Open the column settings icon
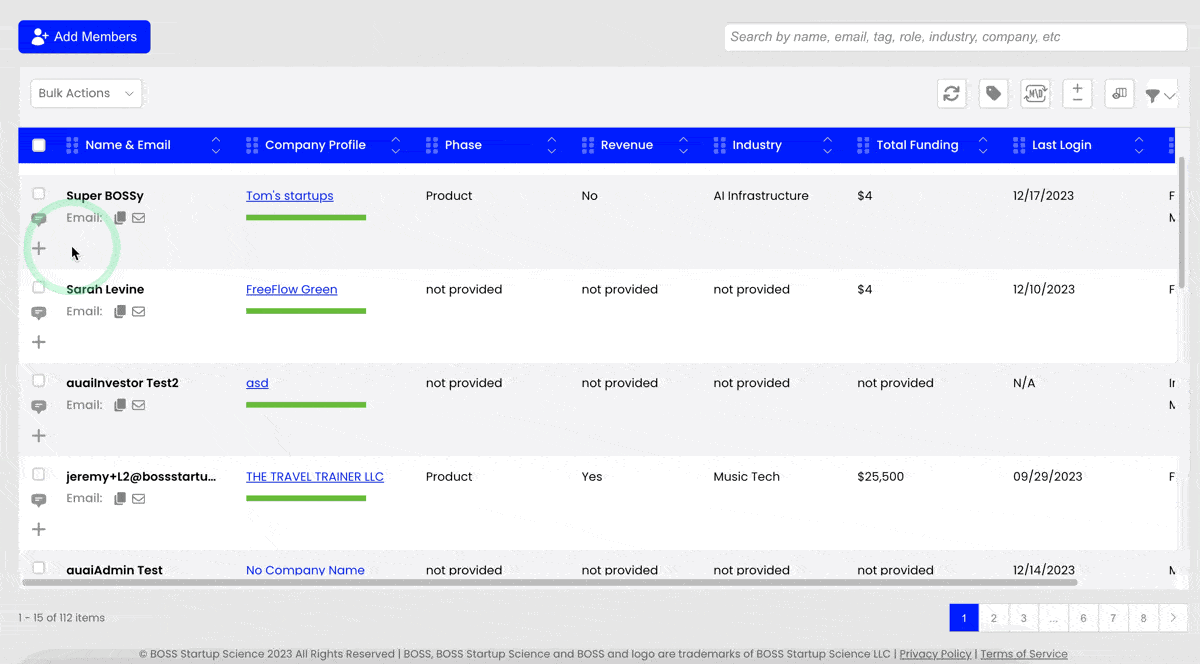This screenshot has width=1200, height=664. pos(1119,93)
